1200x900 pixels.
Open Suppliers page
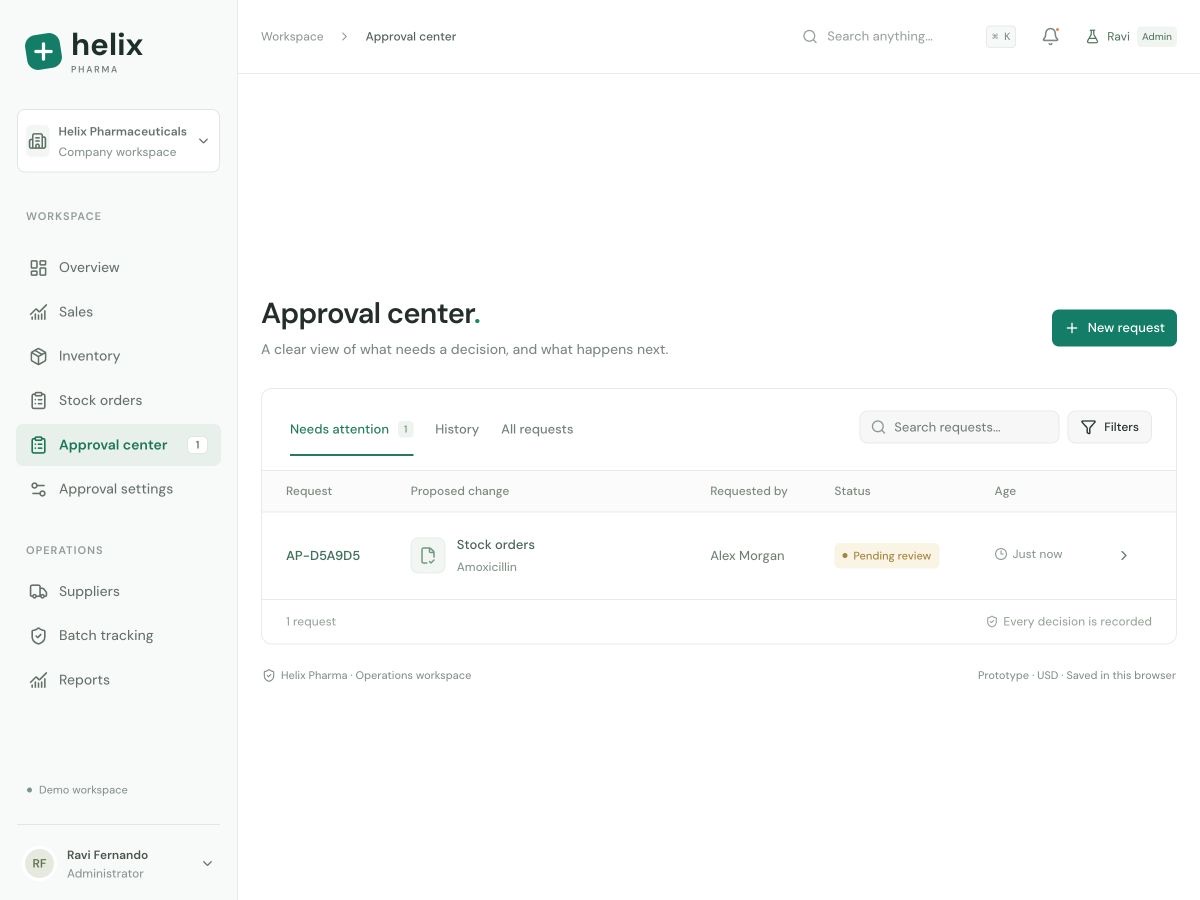[118, 591]
